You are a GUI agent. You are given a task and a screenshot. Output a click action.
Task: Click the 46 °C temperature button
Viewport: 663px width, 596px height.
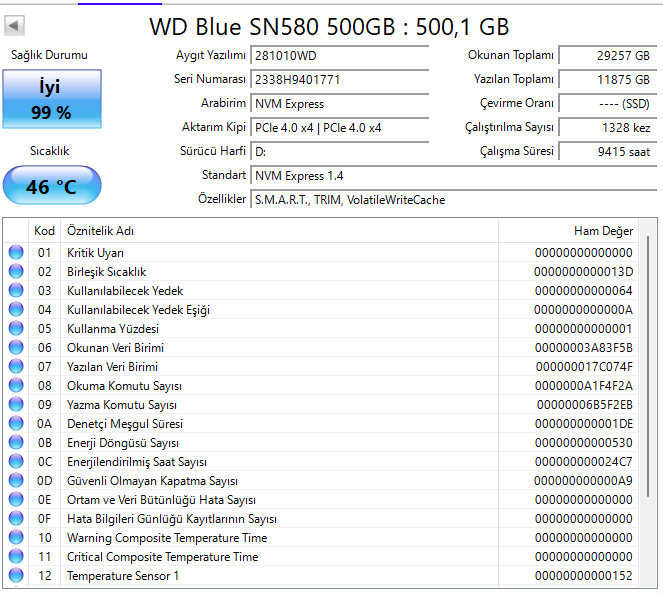(x=52, y=186)
